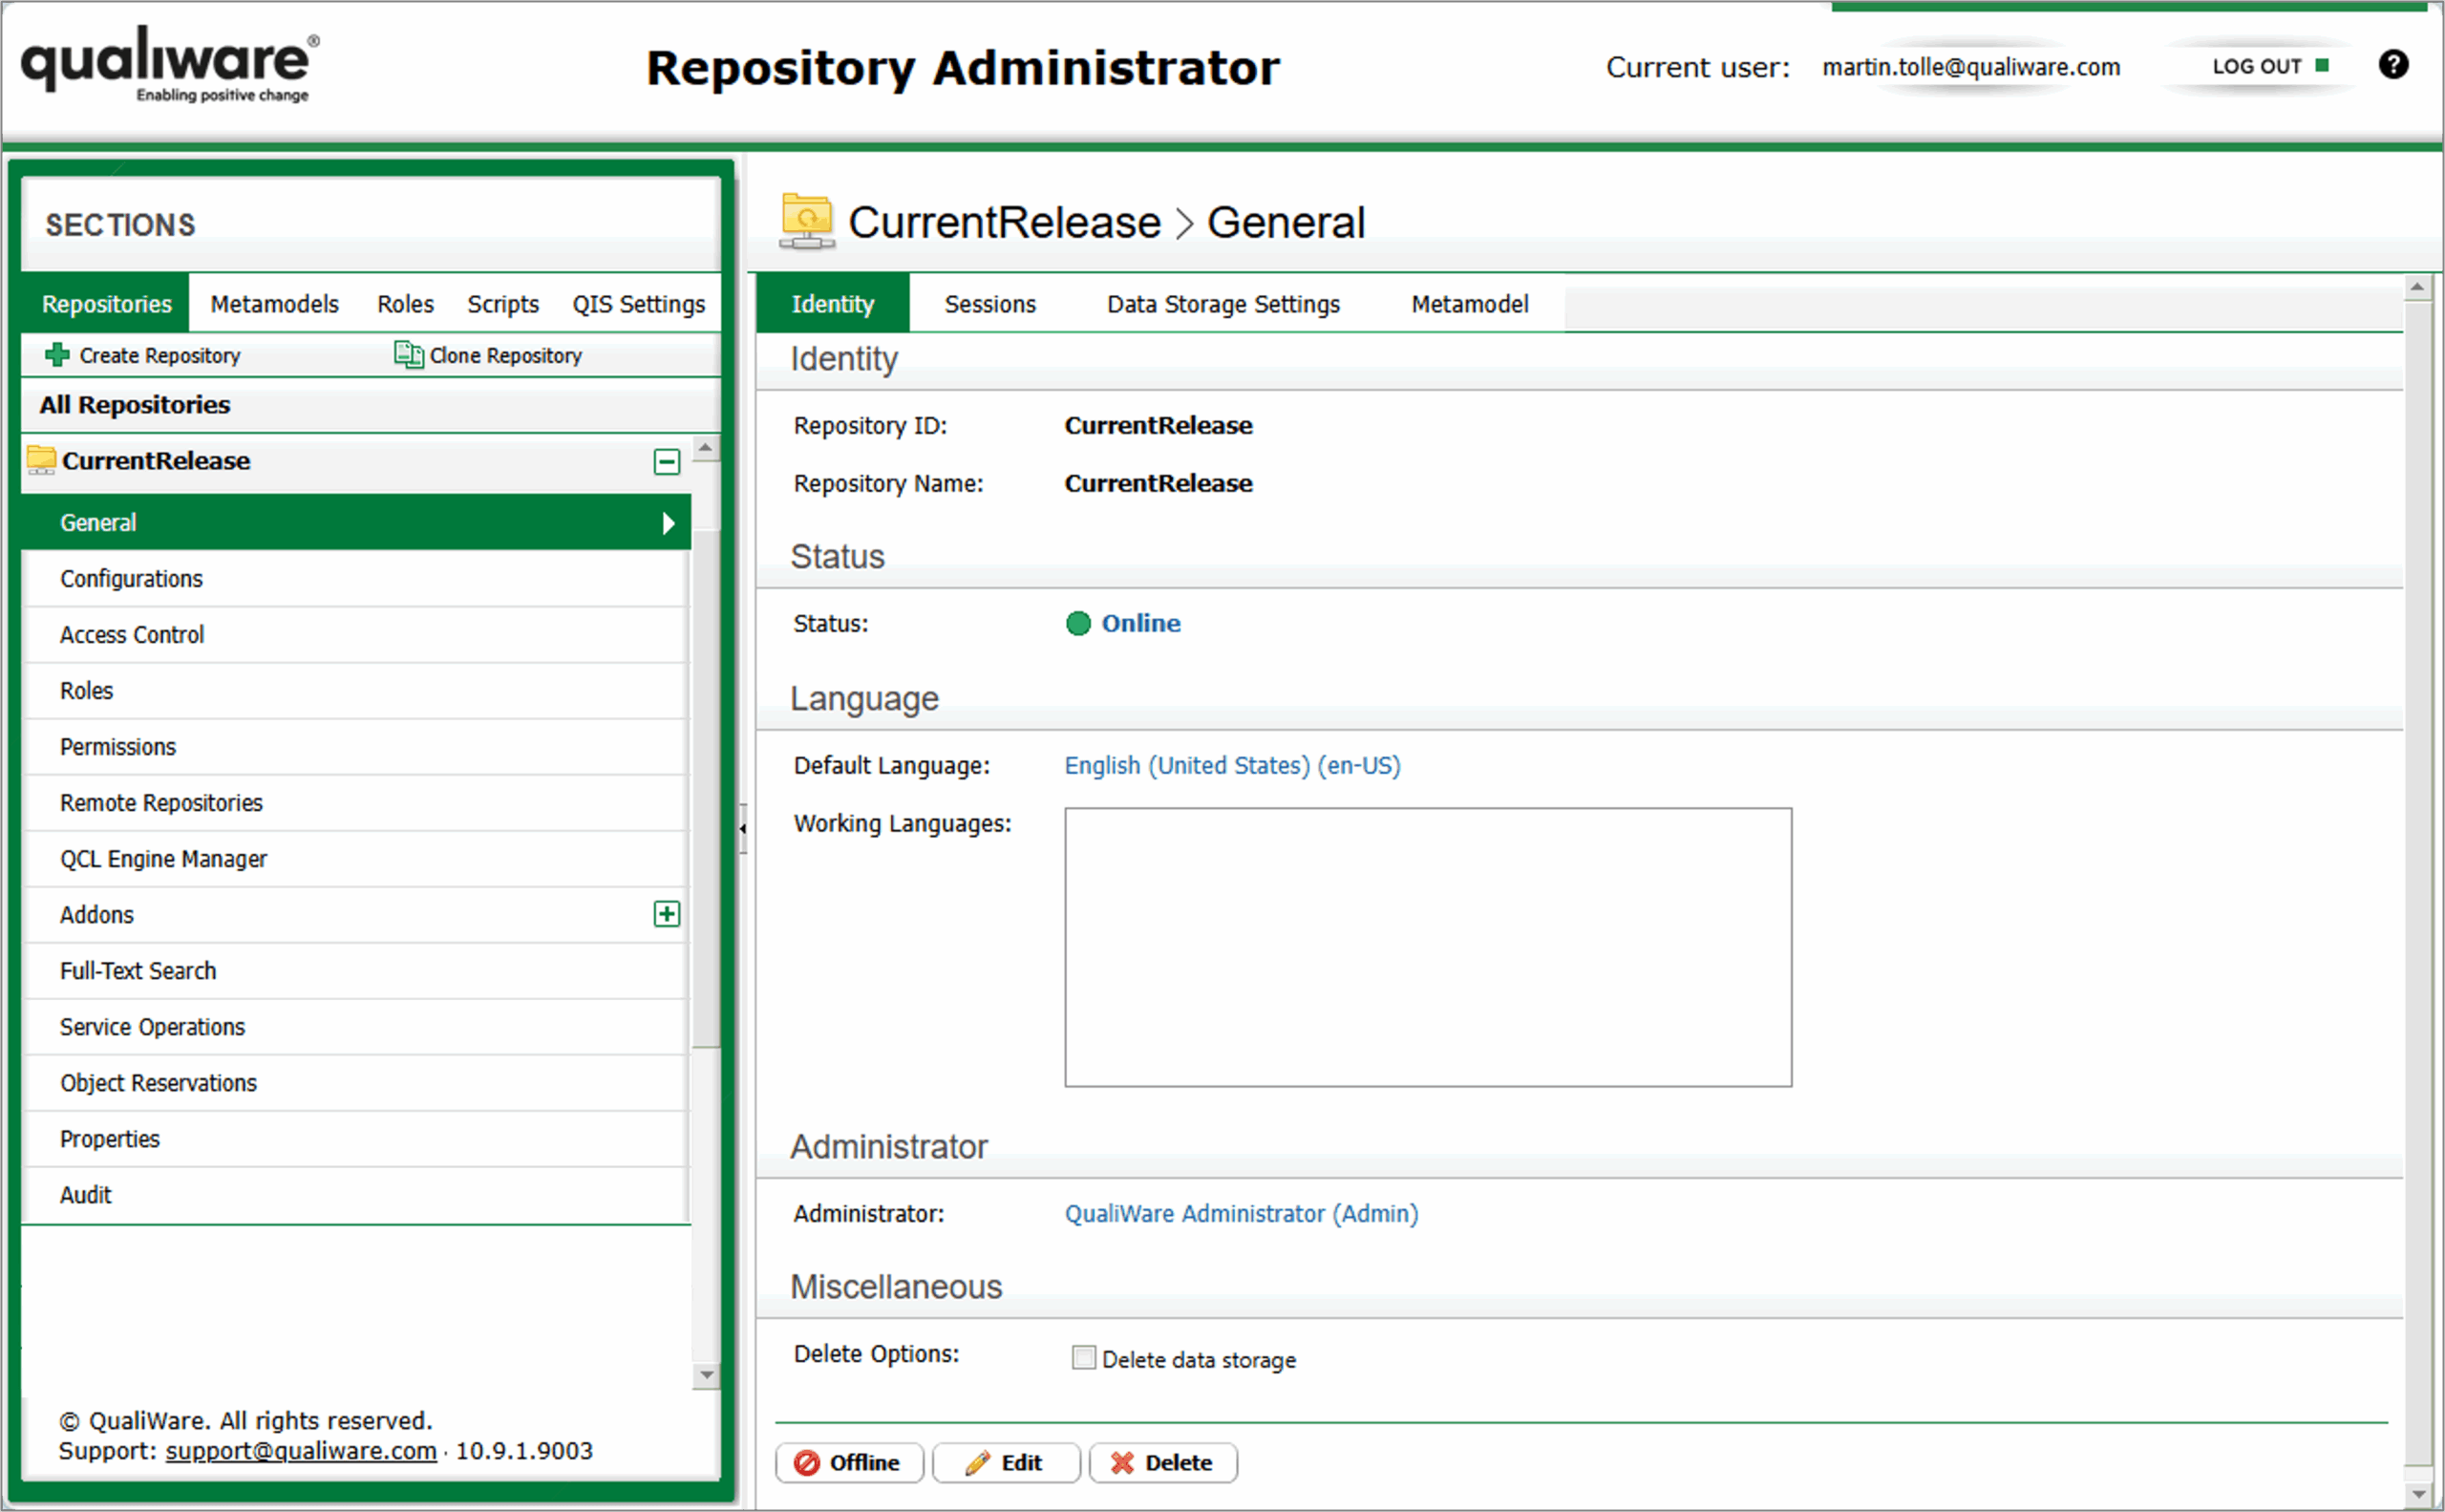This screenshot has width=2445, height=1512.
Task: Click Clone Repository
Action: click(x=488, y=355)
